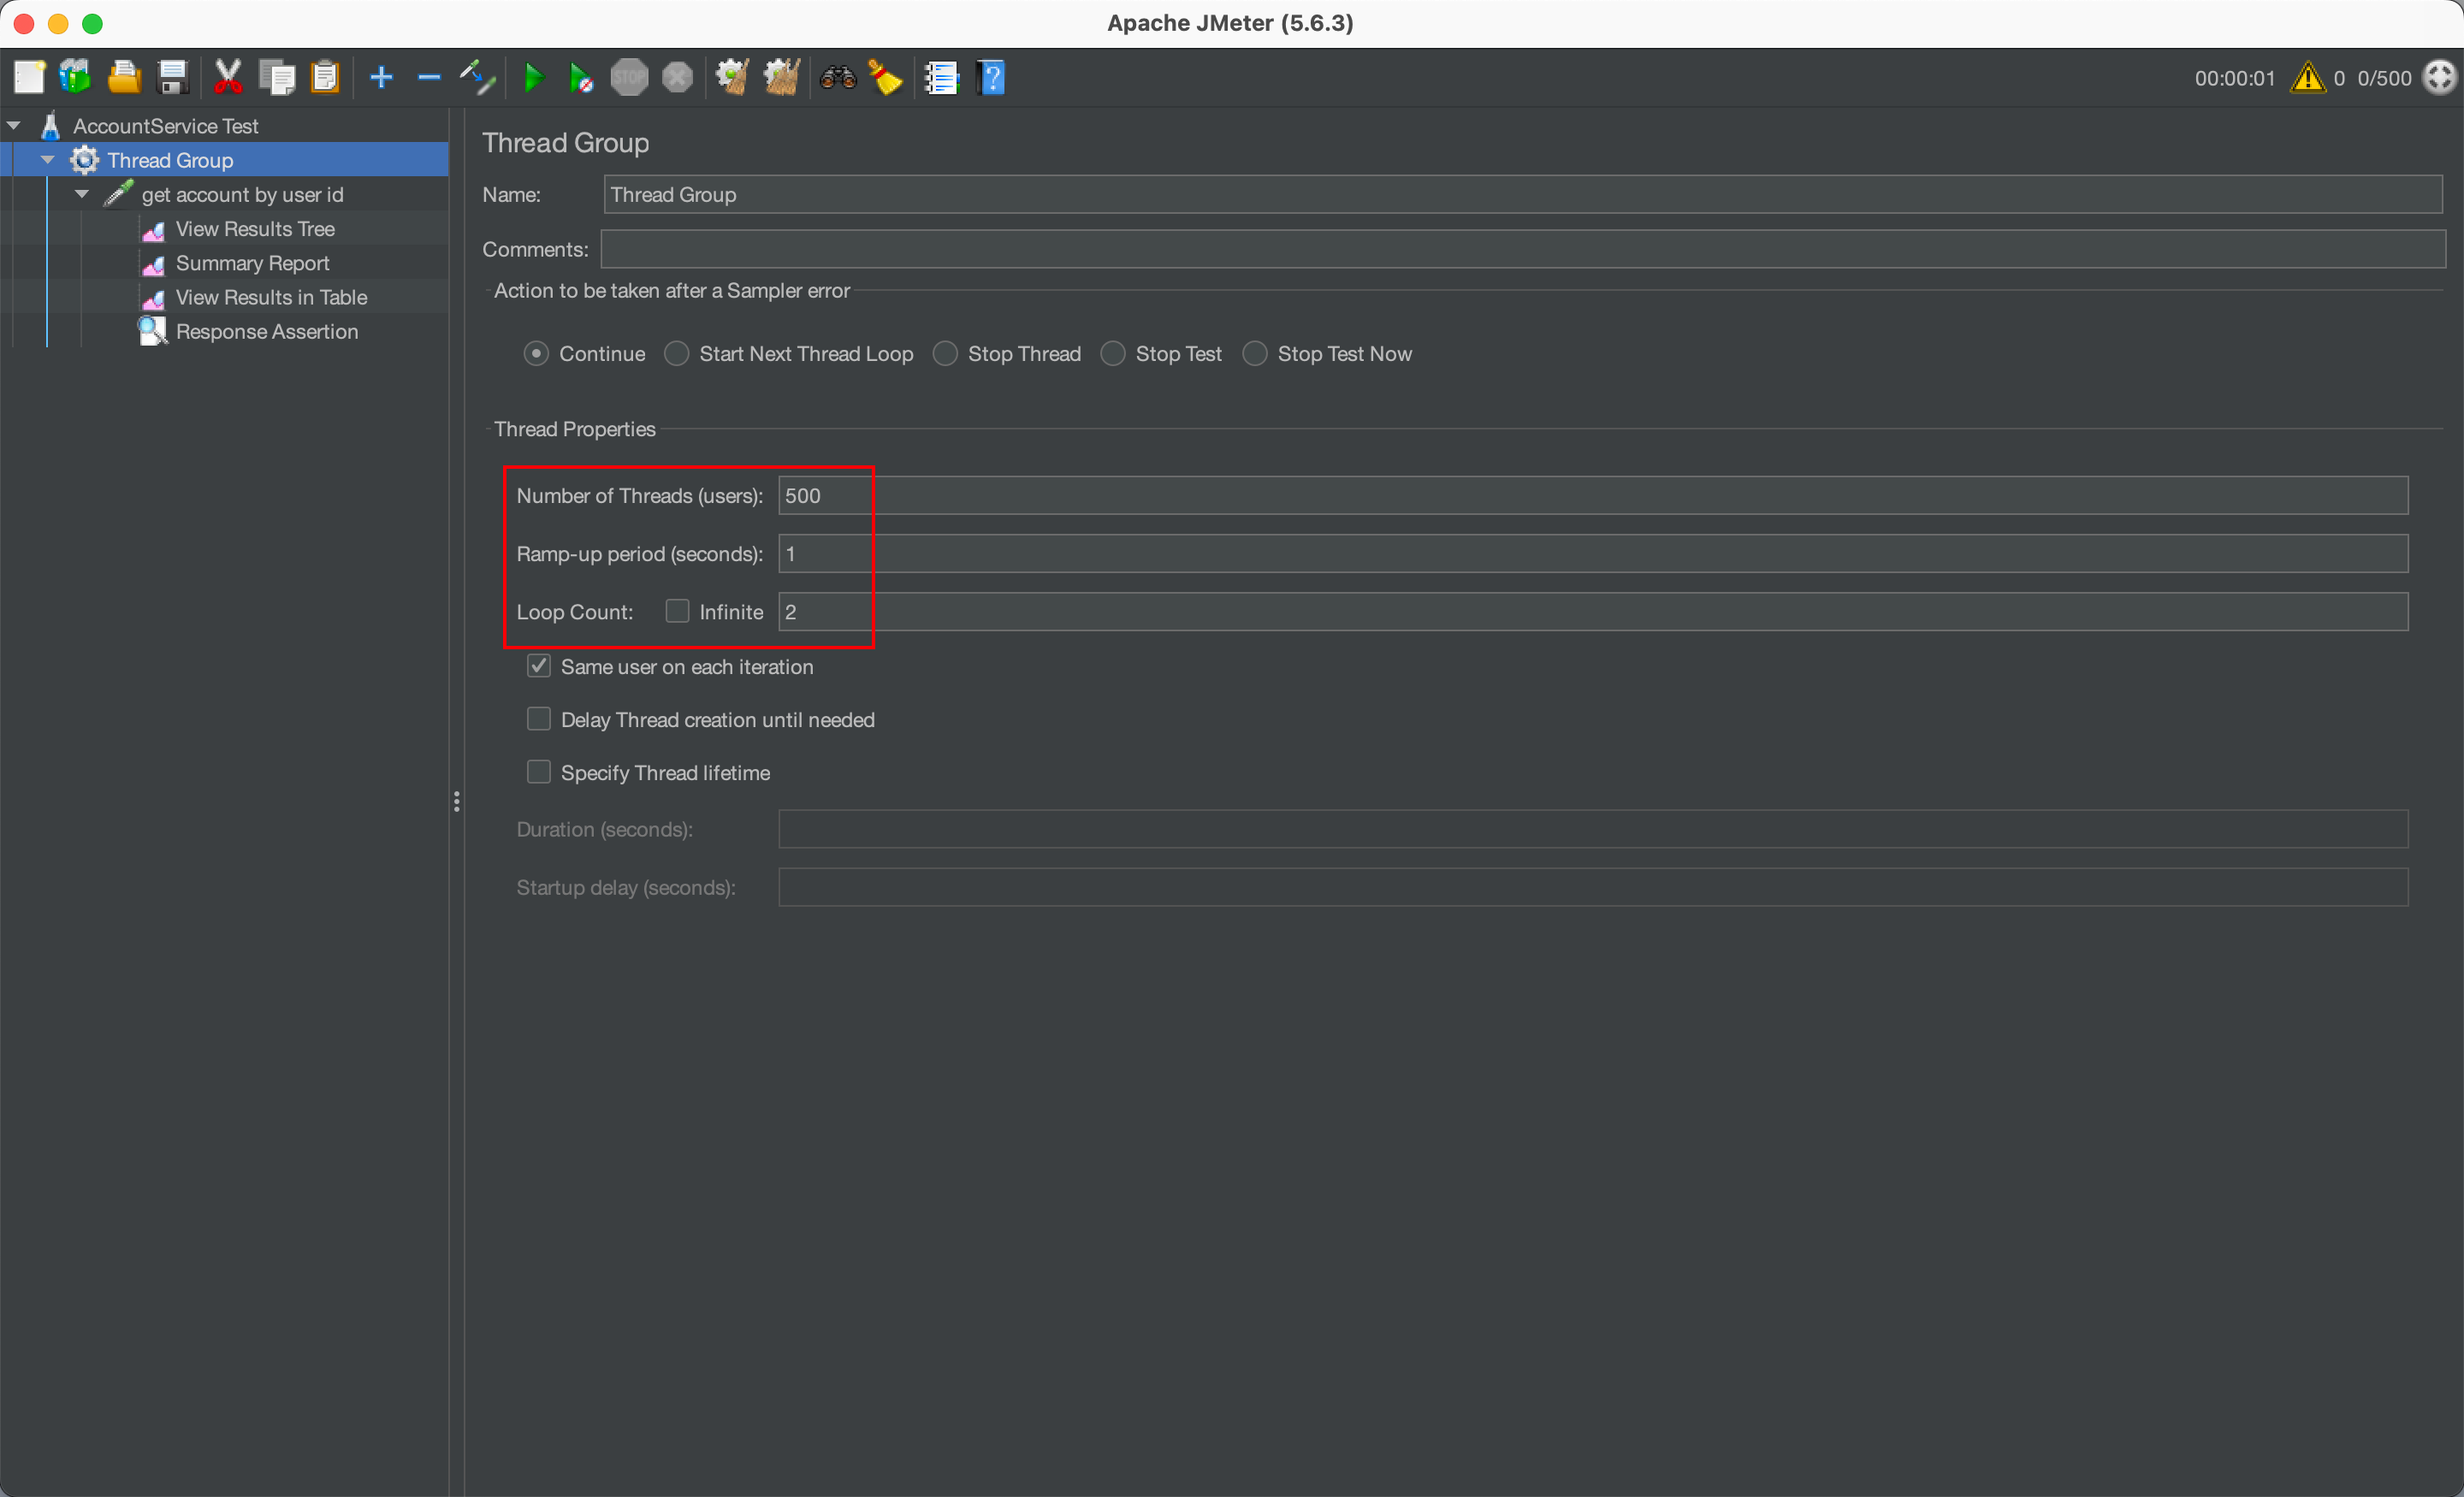Click the Loop Count value field
Viewport: 2464px width, 1497px height.
click(1593, 611)
